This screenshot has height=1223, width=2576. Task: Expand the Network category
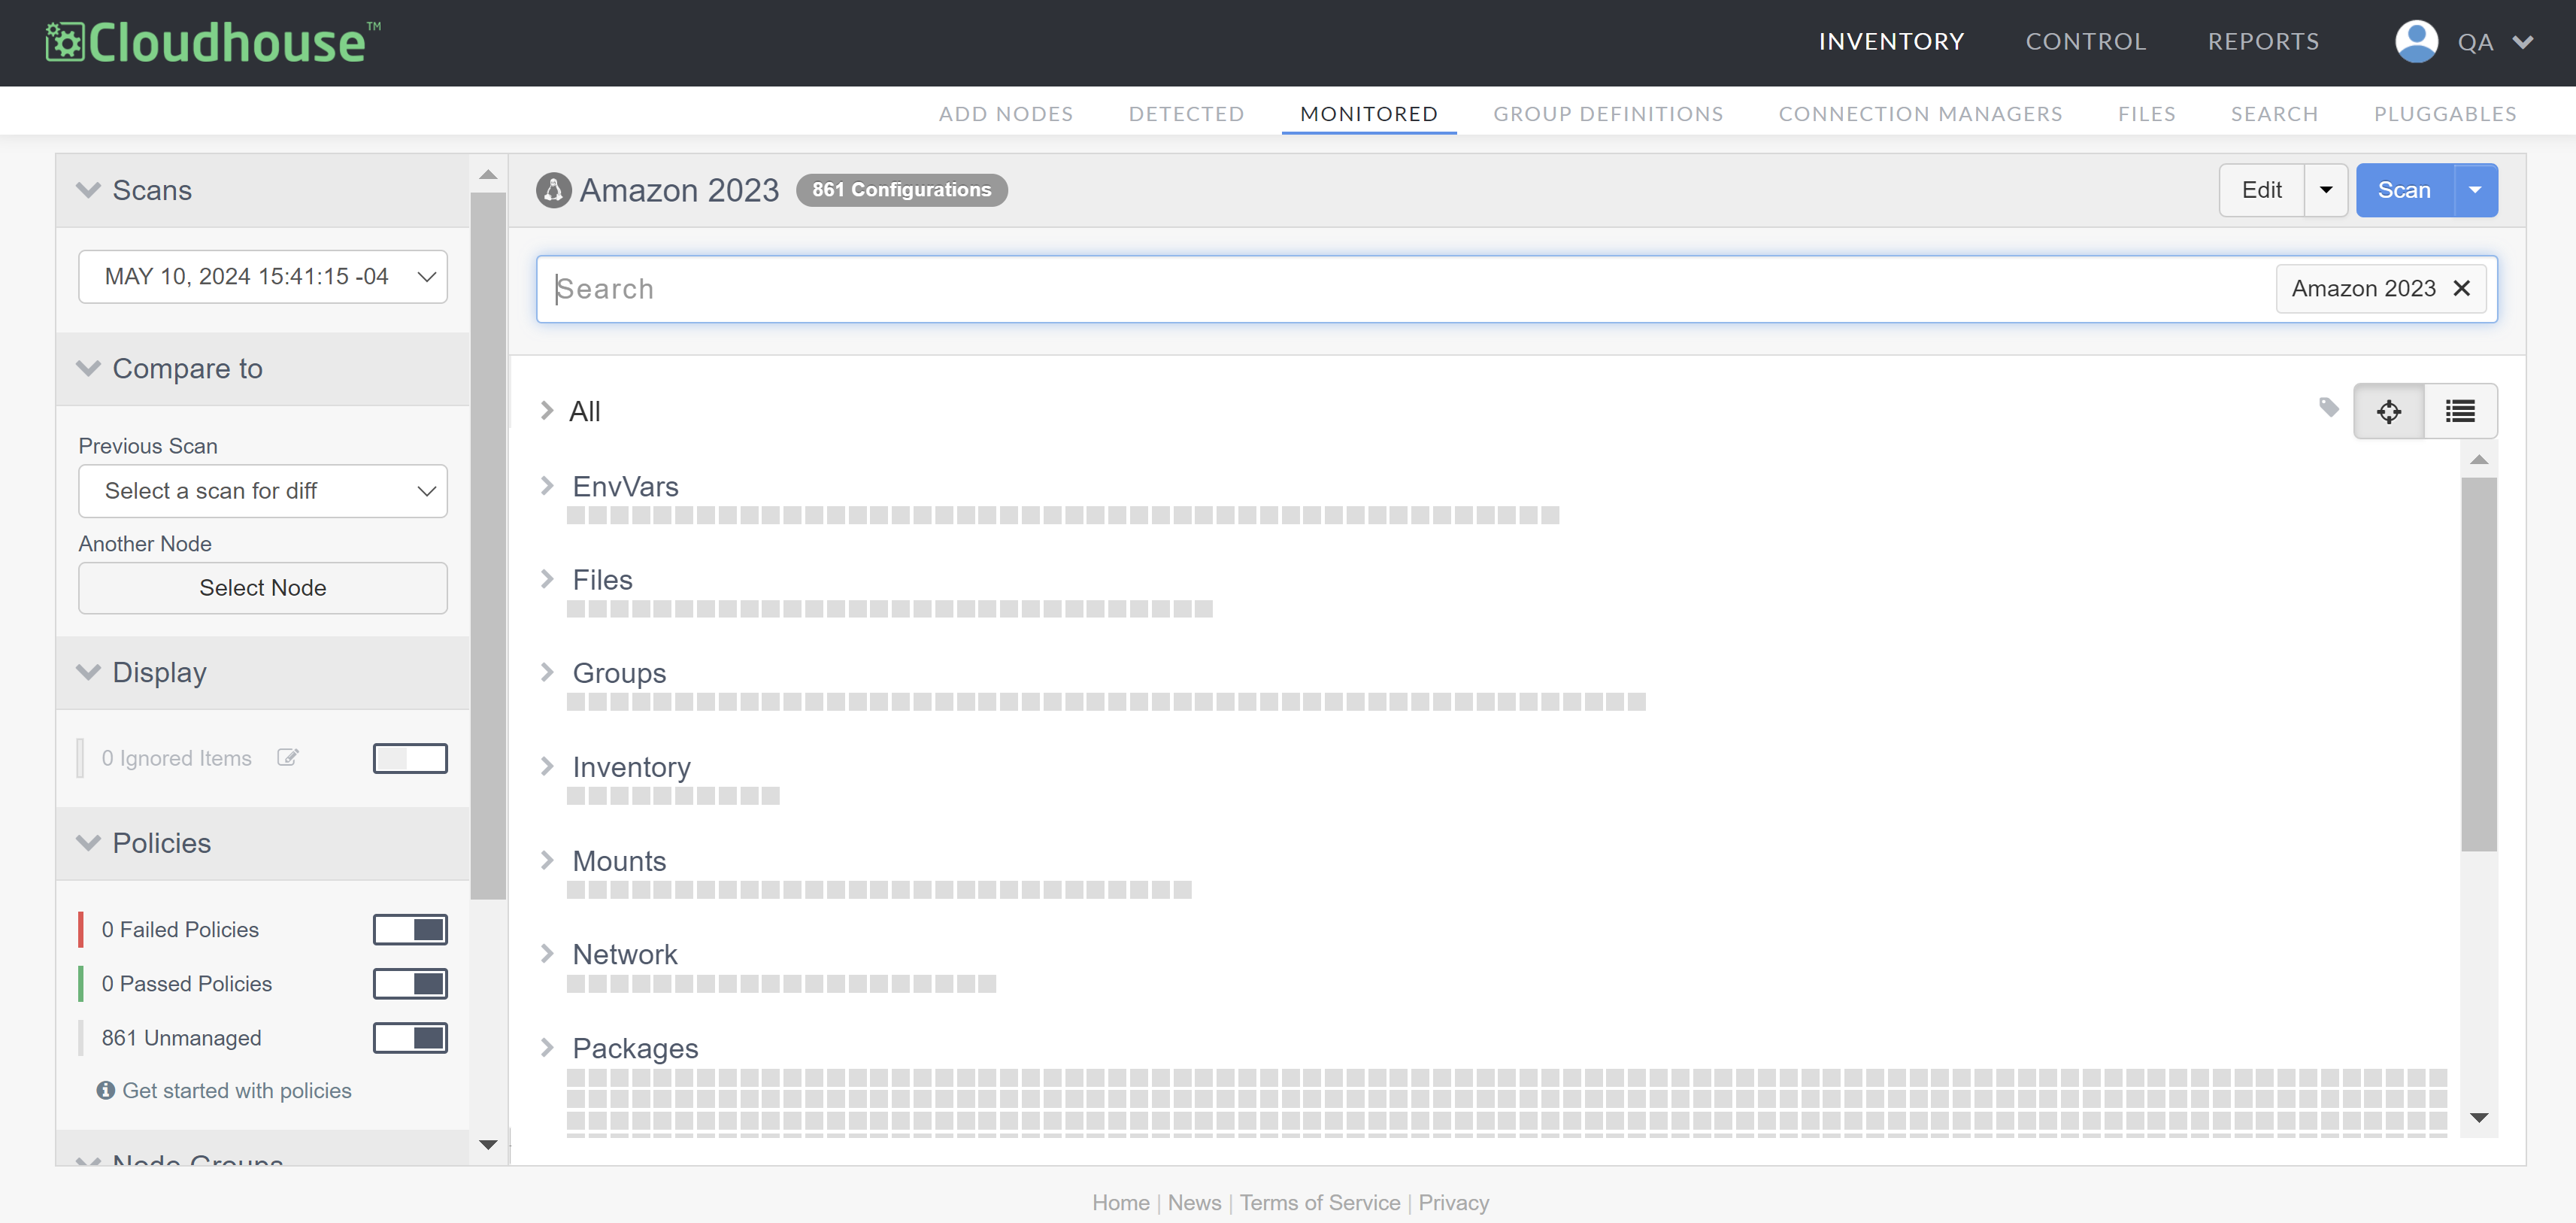(547, 953)
